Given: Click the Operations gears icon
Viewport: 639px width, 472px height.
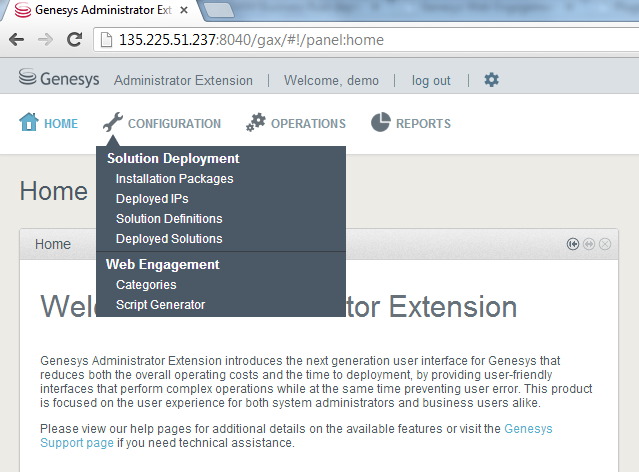Looking at the screenshot, I should click(256, 123).
